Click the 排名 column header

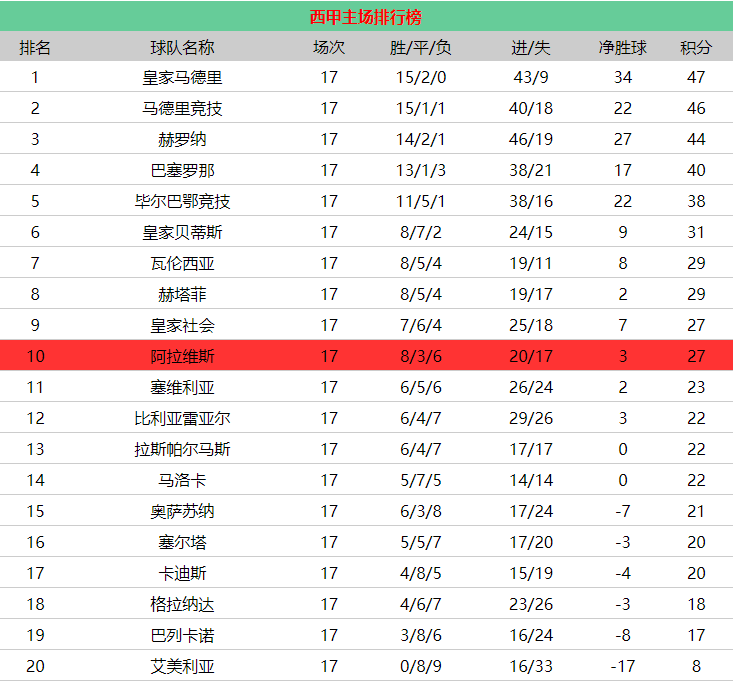[35, 47]
